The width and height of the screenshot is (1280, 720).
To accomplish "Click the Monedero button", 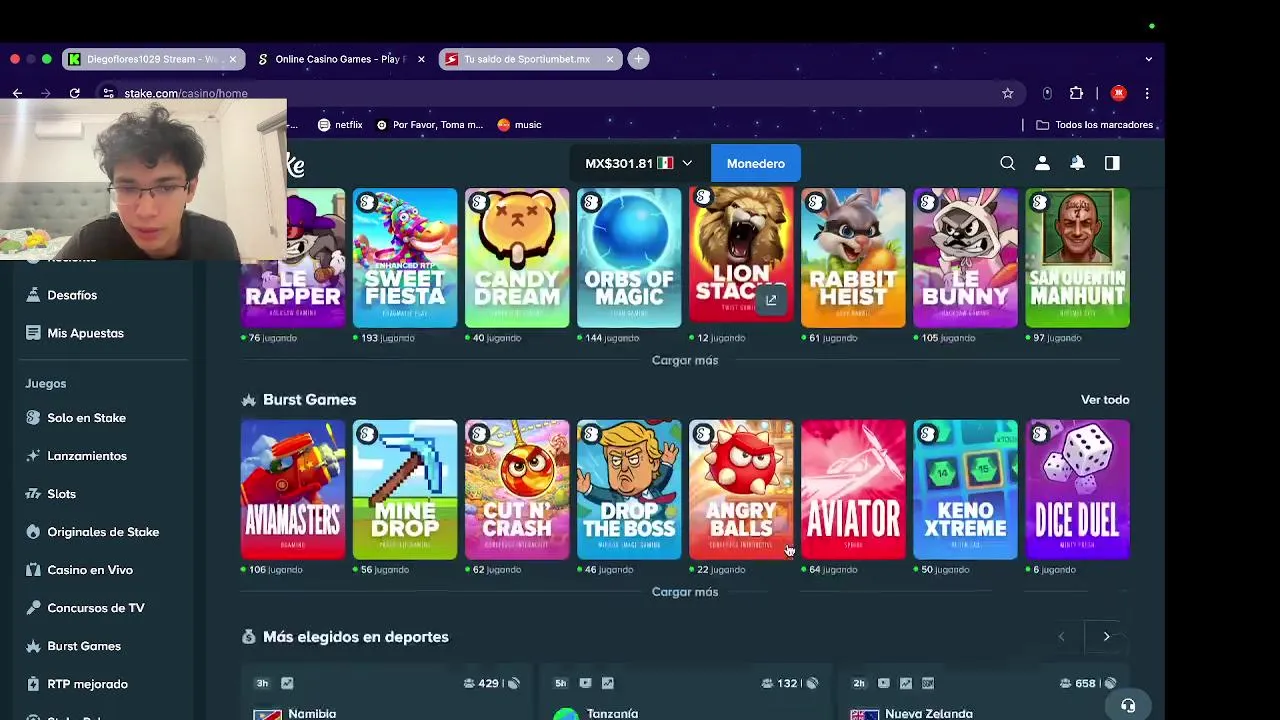I will [x=756, y=163].
